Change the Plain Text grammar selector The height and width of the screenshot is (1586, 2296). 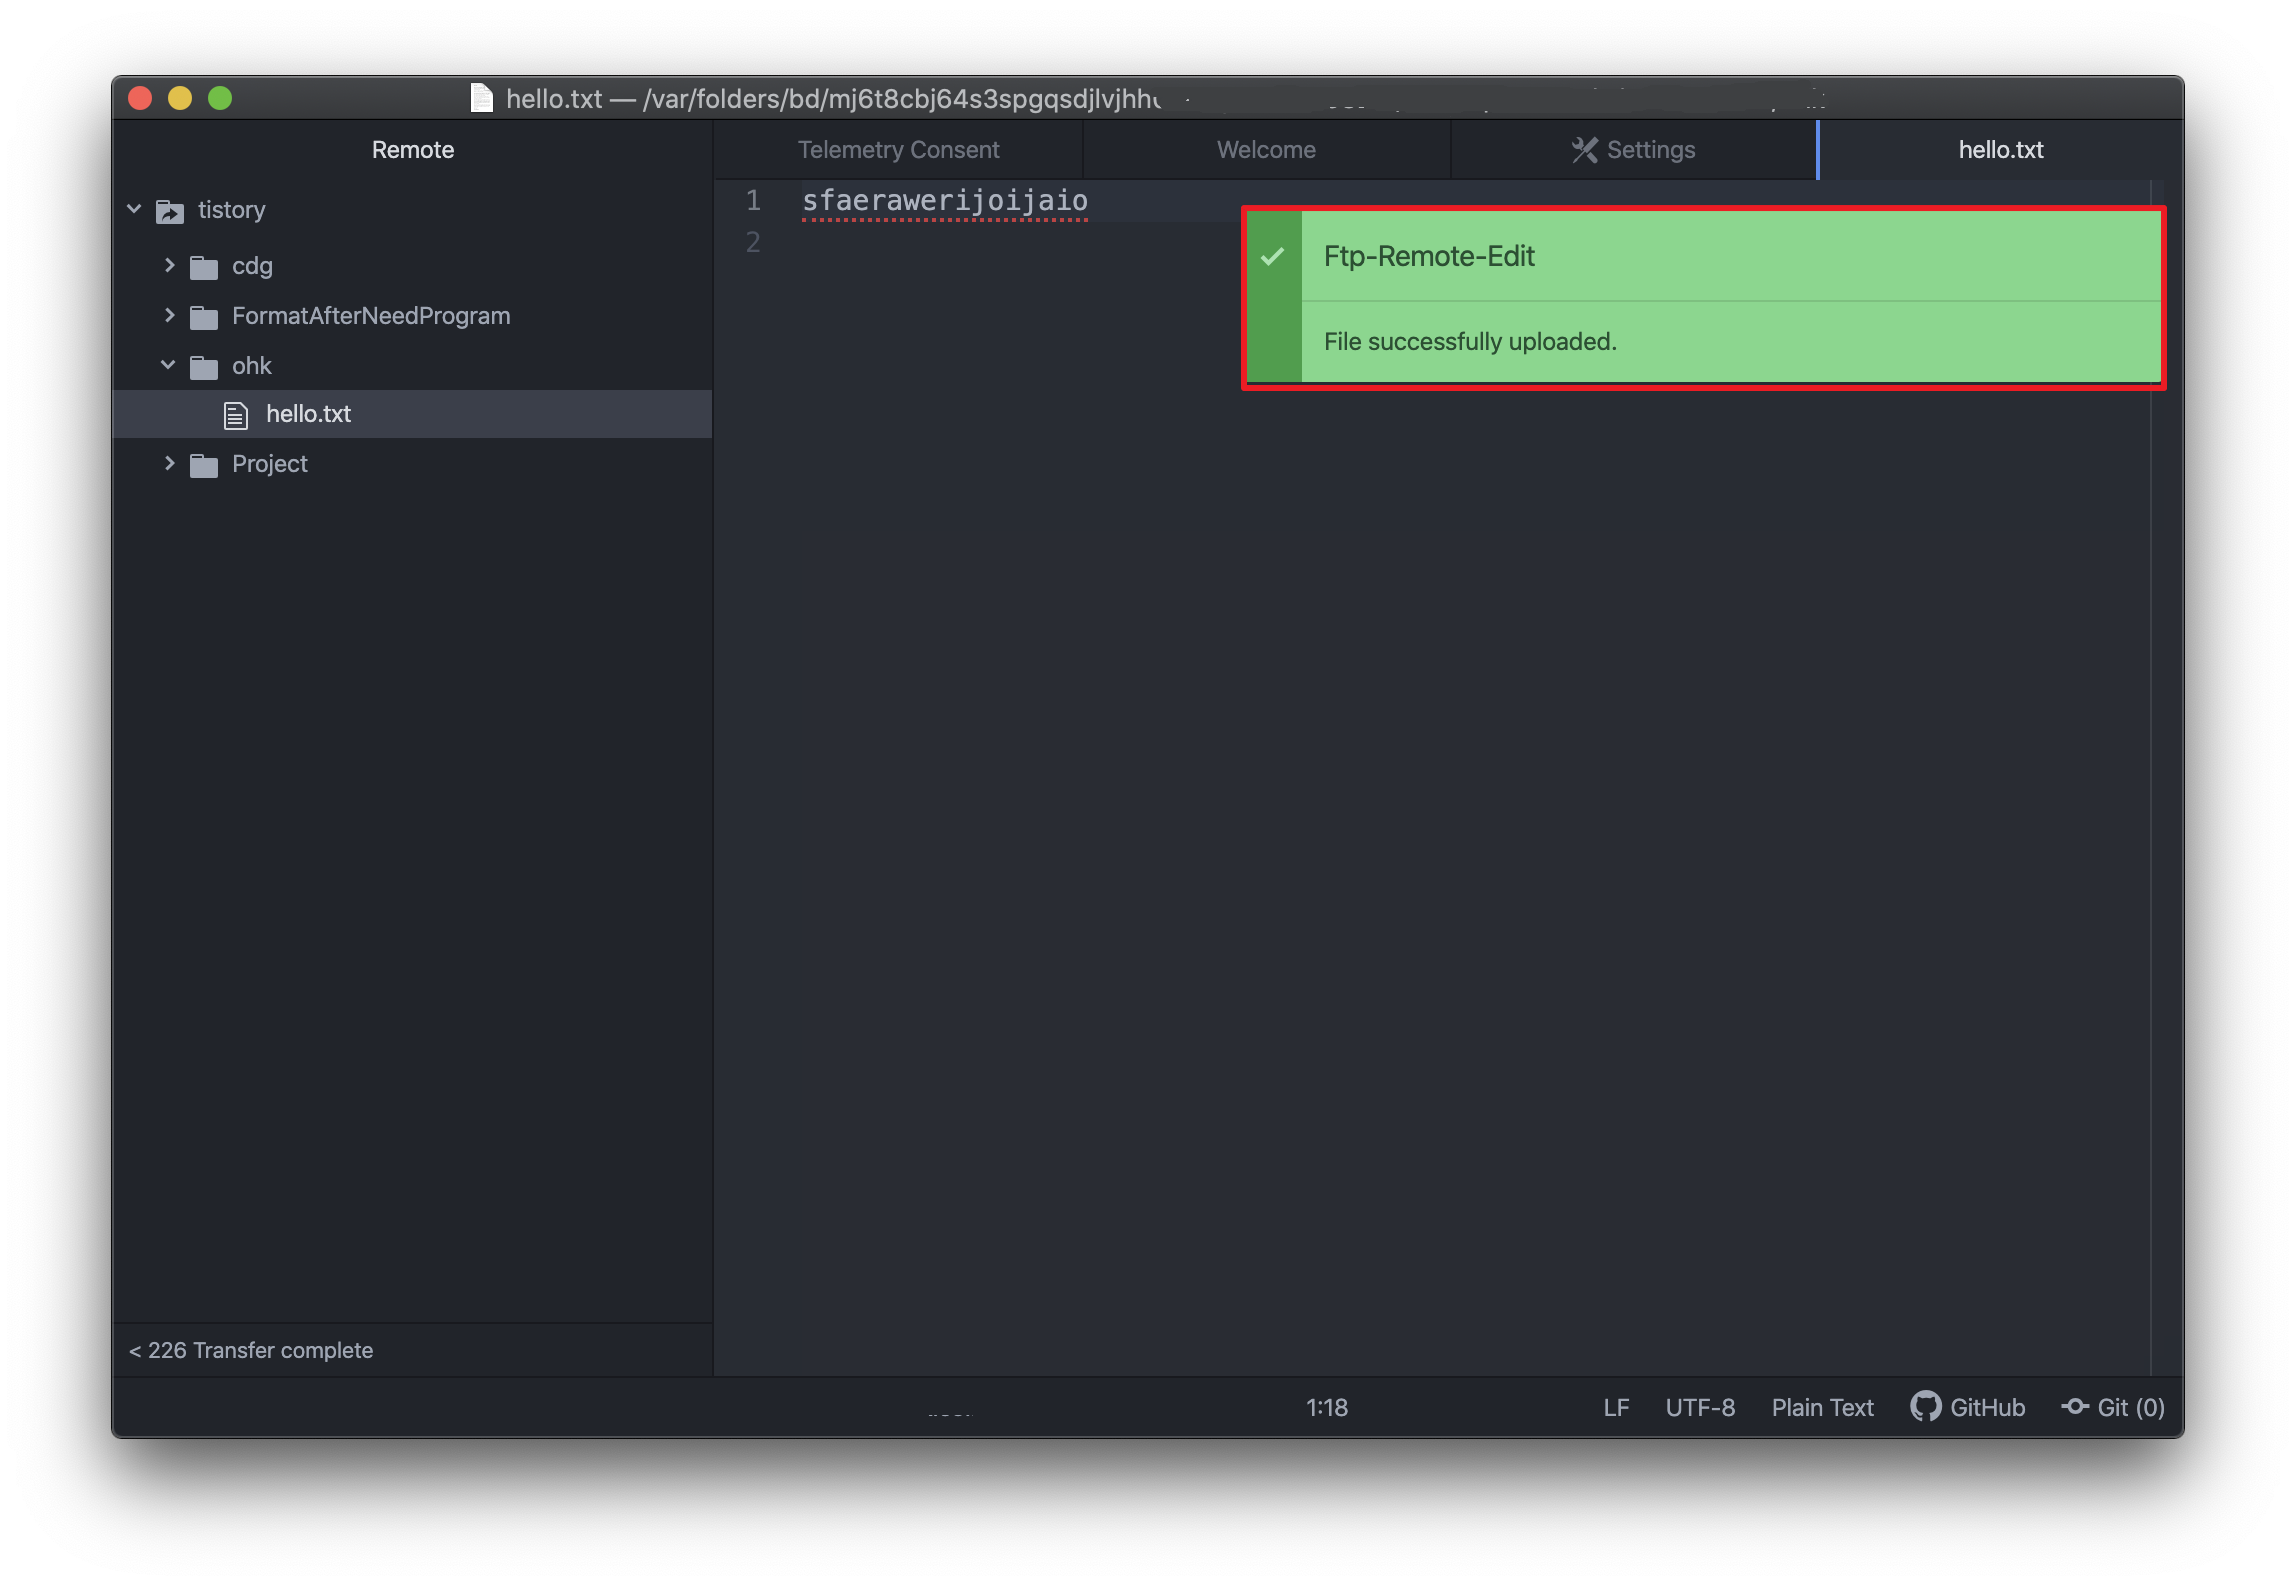[1822, 1407]
